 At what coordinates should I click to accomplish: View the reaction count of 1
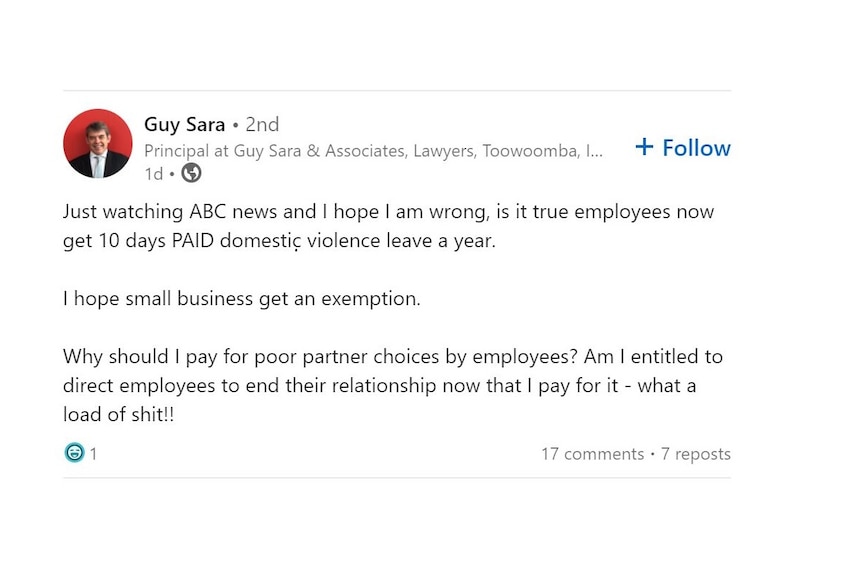[x=93, y=454]
